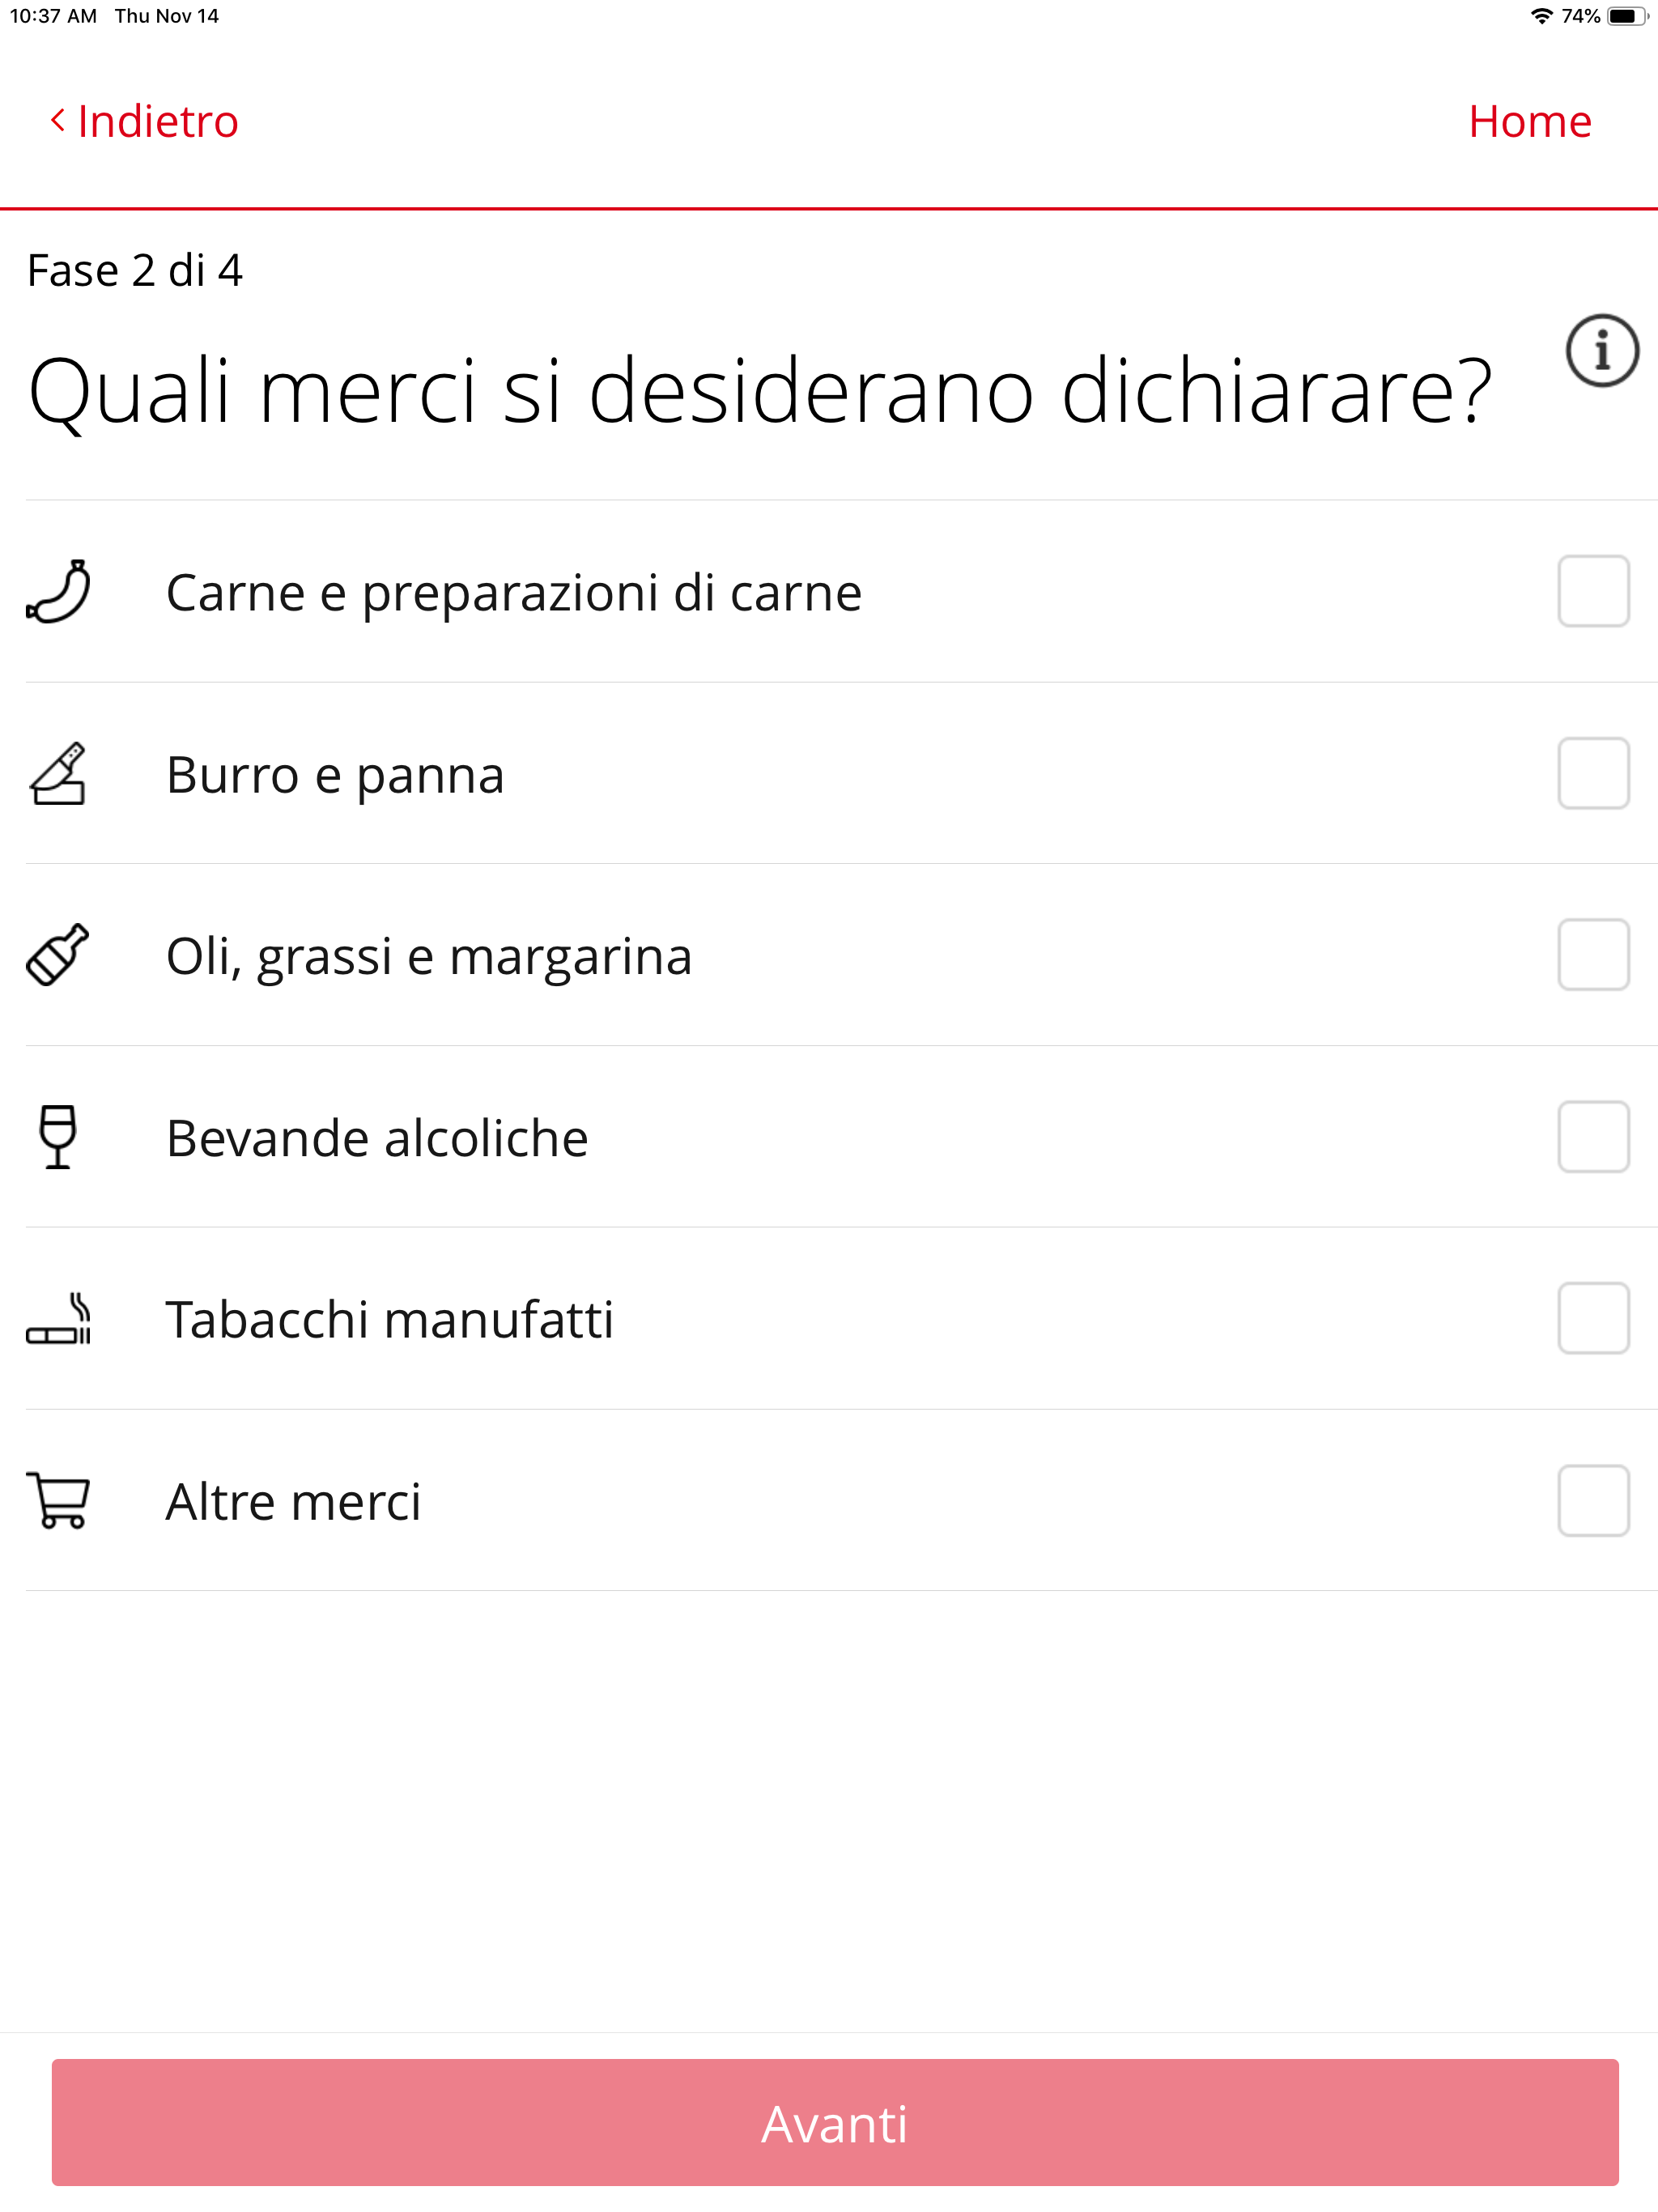Tap the Tabacchi manufatti label

pyautogui.click(x=389, y=1320)
